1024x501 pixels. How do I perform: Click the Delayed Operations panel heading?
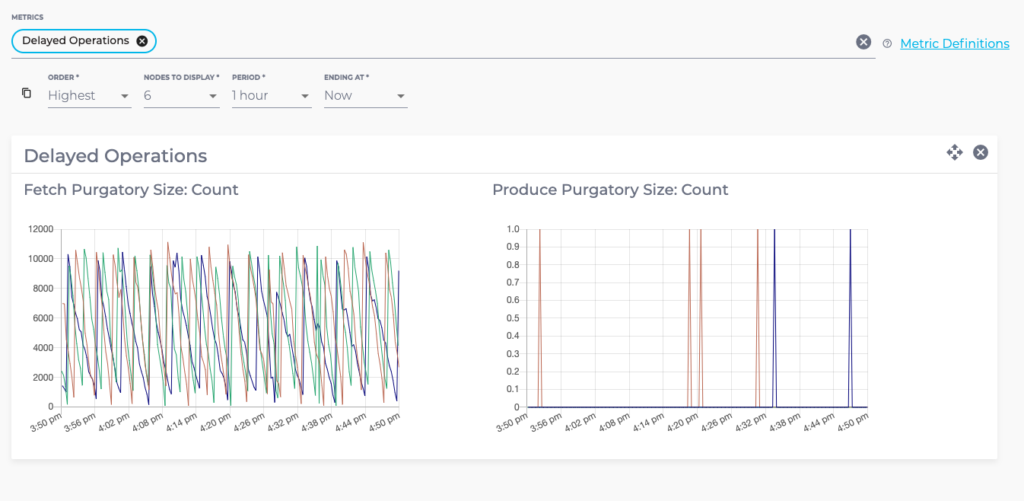point(115,156)
